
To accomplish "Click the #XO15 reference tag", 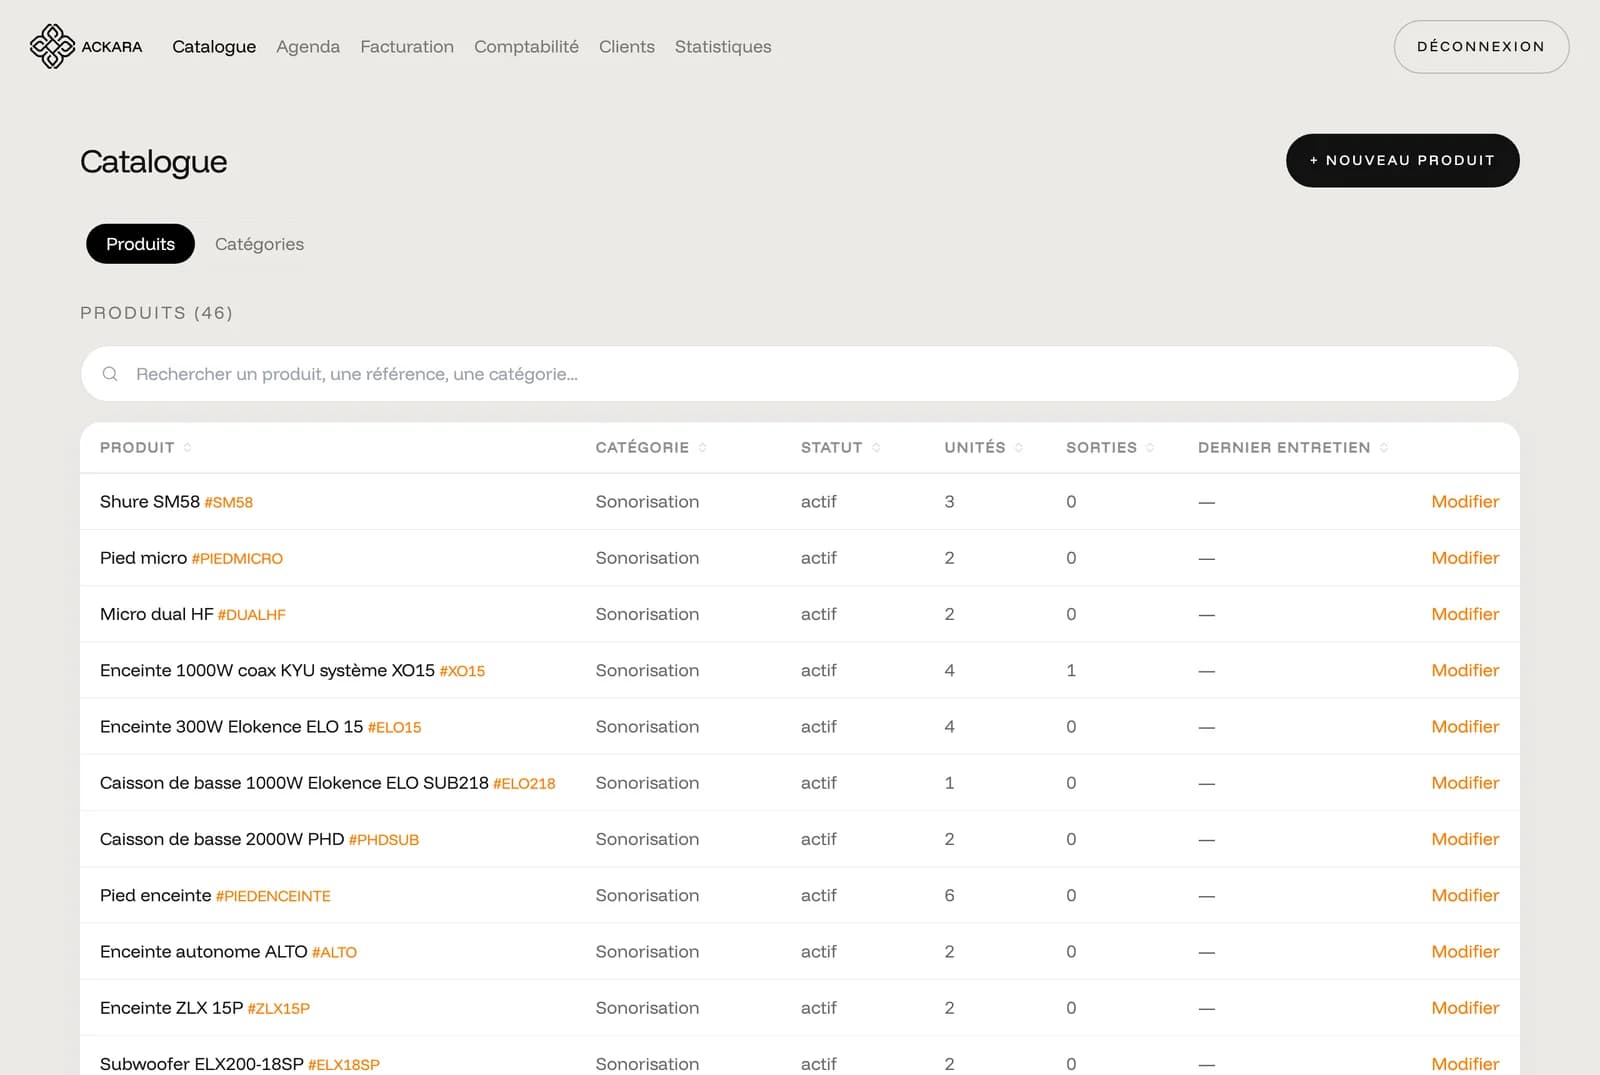I will (462, 672).
